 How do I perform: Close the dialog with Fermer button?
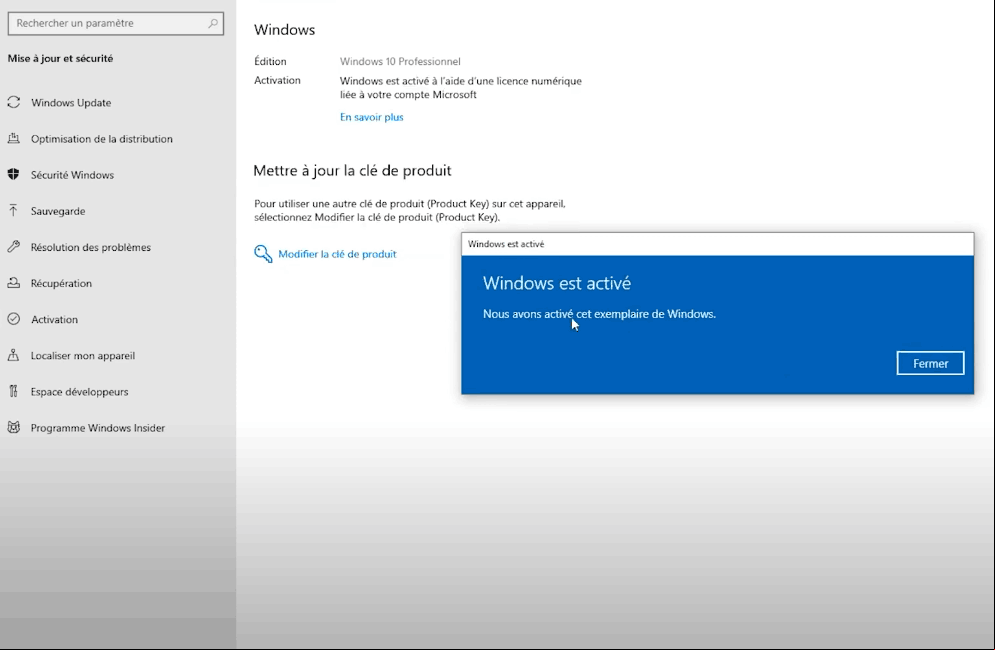tap(930, 363)
